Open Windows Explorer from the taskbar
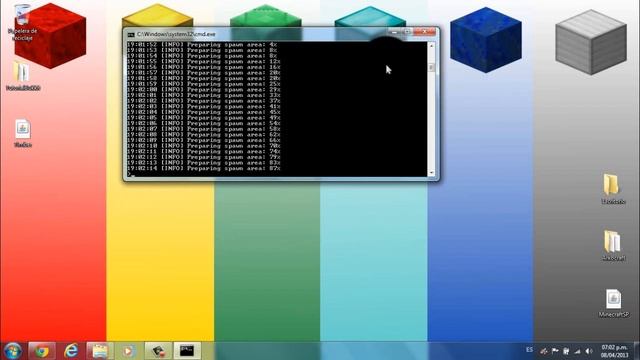The height and width of the screenshot is (360, 640). coord(100,351)
